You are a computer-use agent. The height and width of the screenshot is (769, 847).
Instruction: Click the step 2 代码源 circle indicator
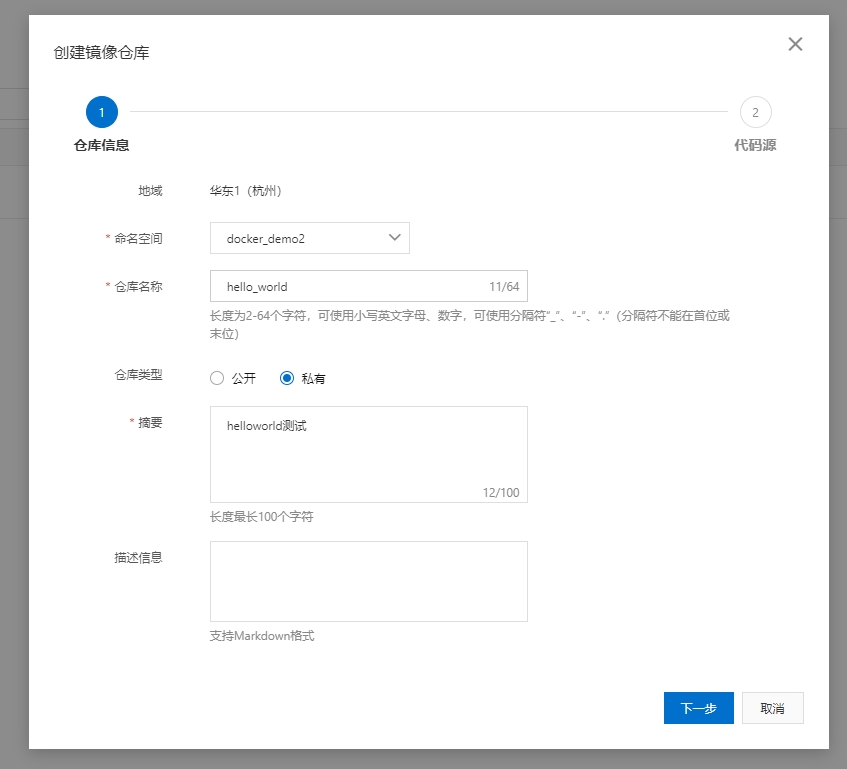coord(755,112)
